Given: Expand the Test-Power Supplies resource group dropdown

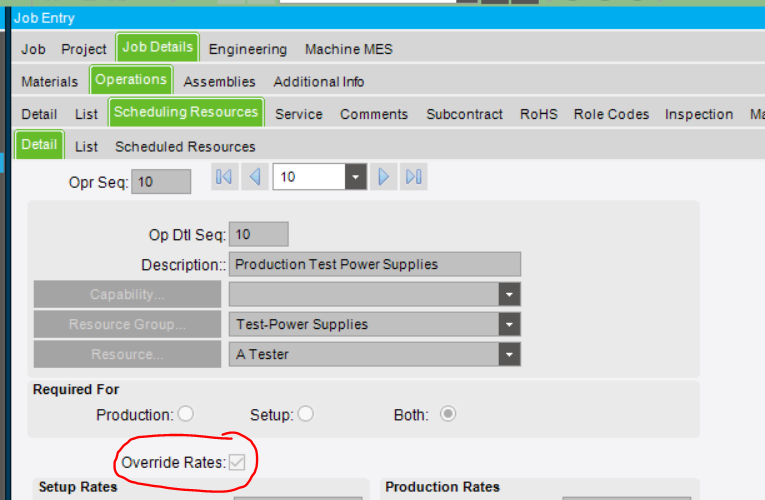Looking at the screenshot, I should point(509,324).
